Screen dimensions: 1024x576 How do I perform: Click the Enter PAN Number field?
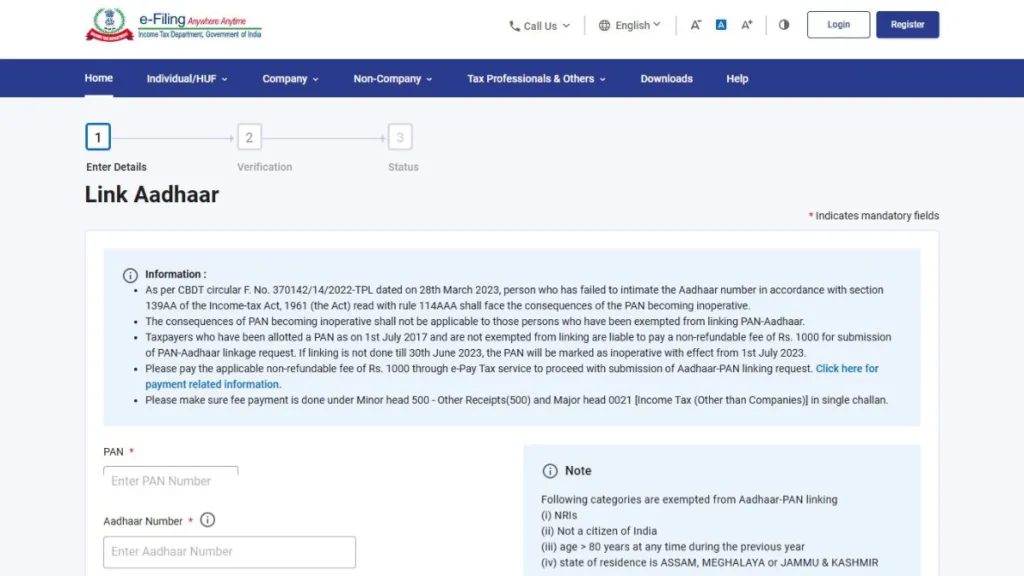[170, 481]
